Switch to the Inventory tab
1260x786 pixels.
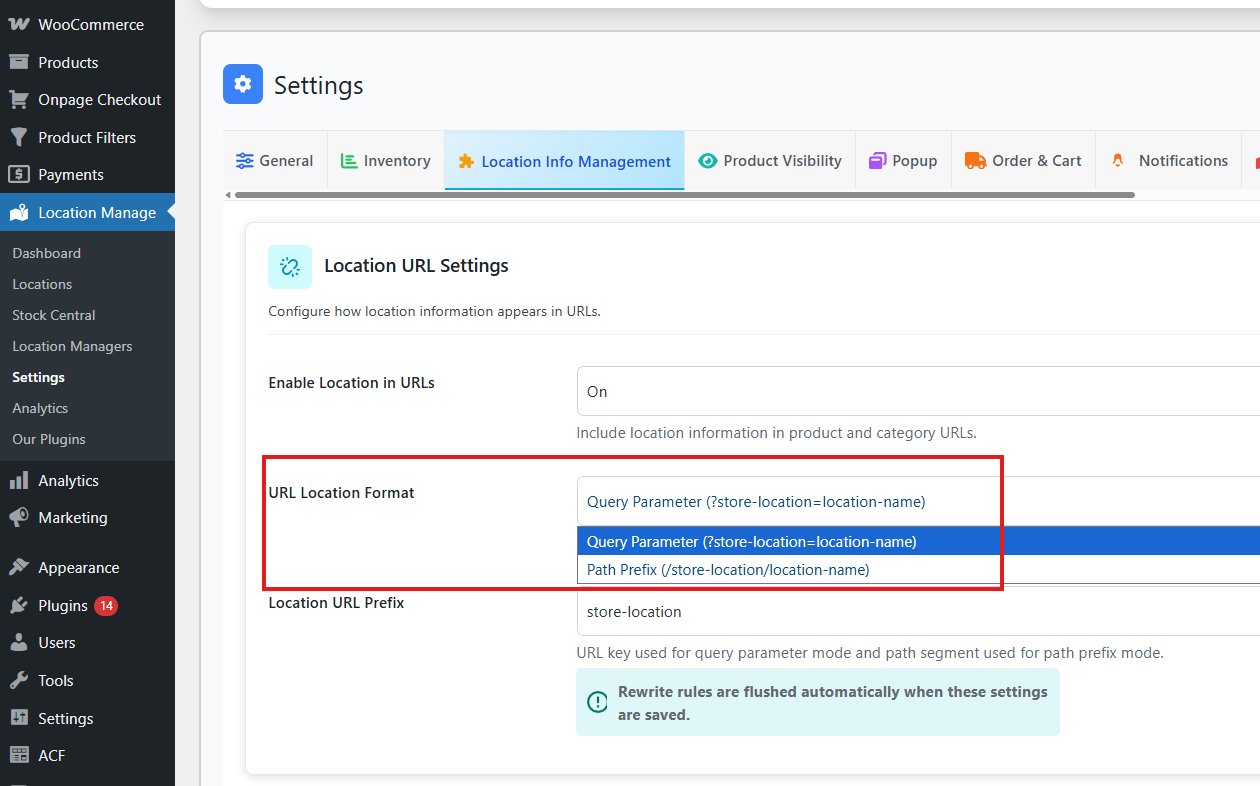tap(386, 160)
